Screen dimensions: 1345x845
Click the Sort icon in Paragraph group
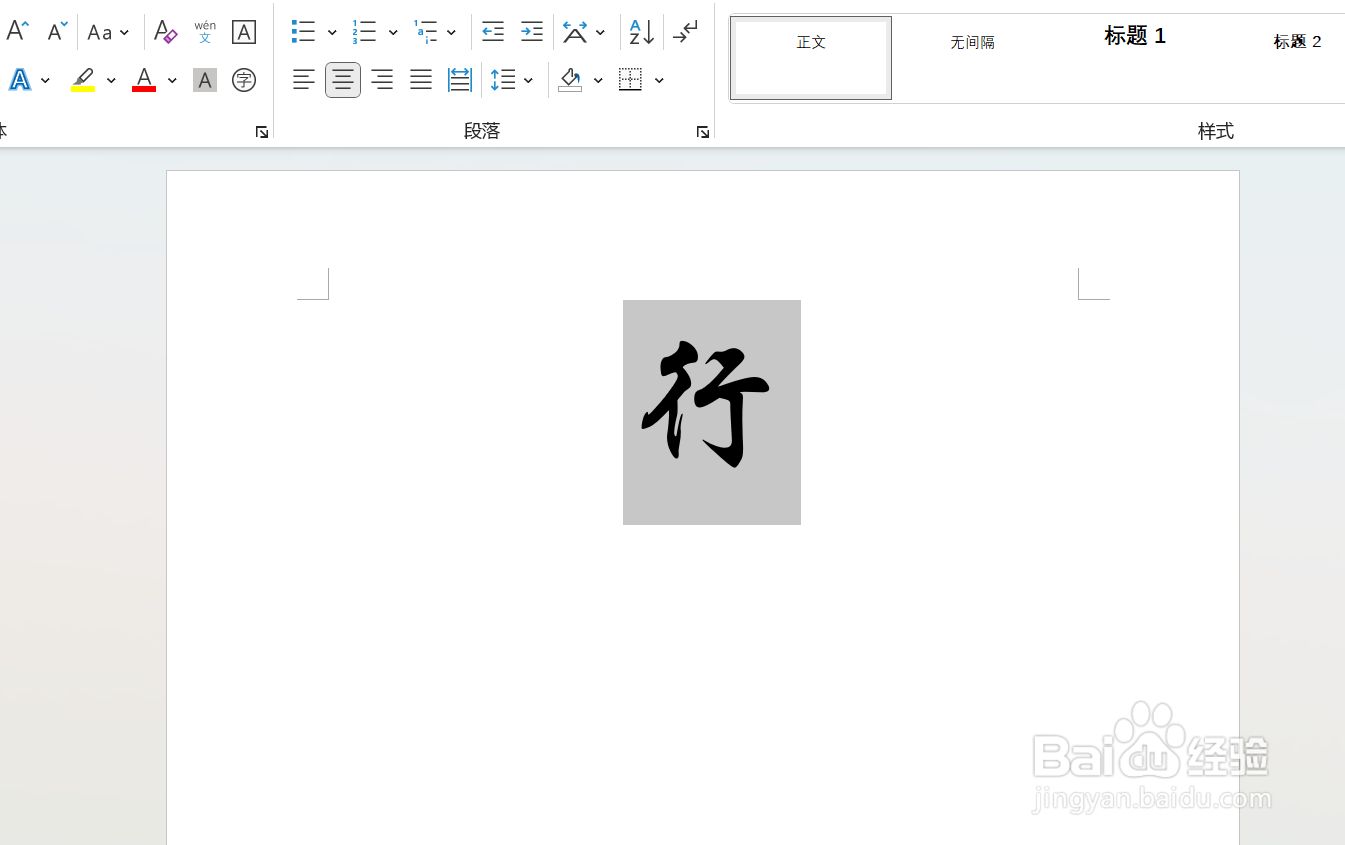[x=641, y=31]
